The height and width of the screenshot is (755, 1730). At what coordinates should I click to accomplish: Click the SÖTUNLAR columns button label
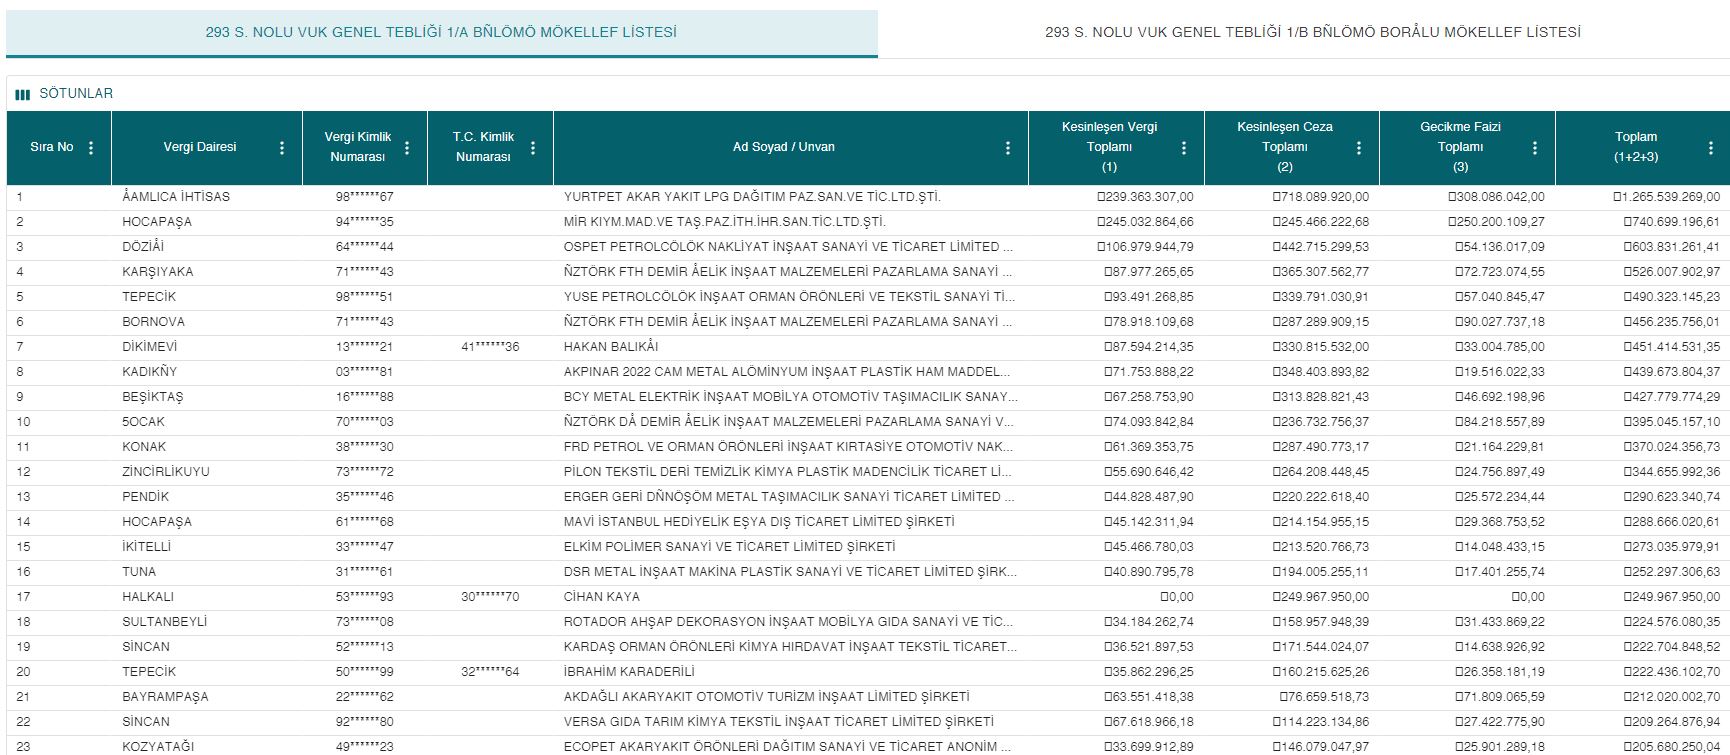[76, 93]
